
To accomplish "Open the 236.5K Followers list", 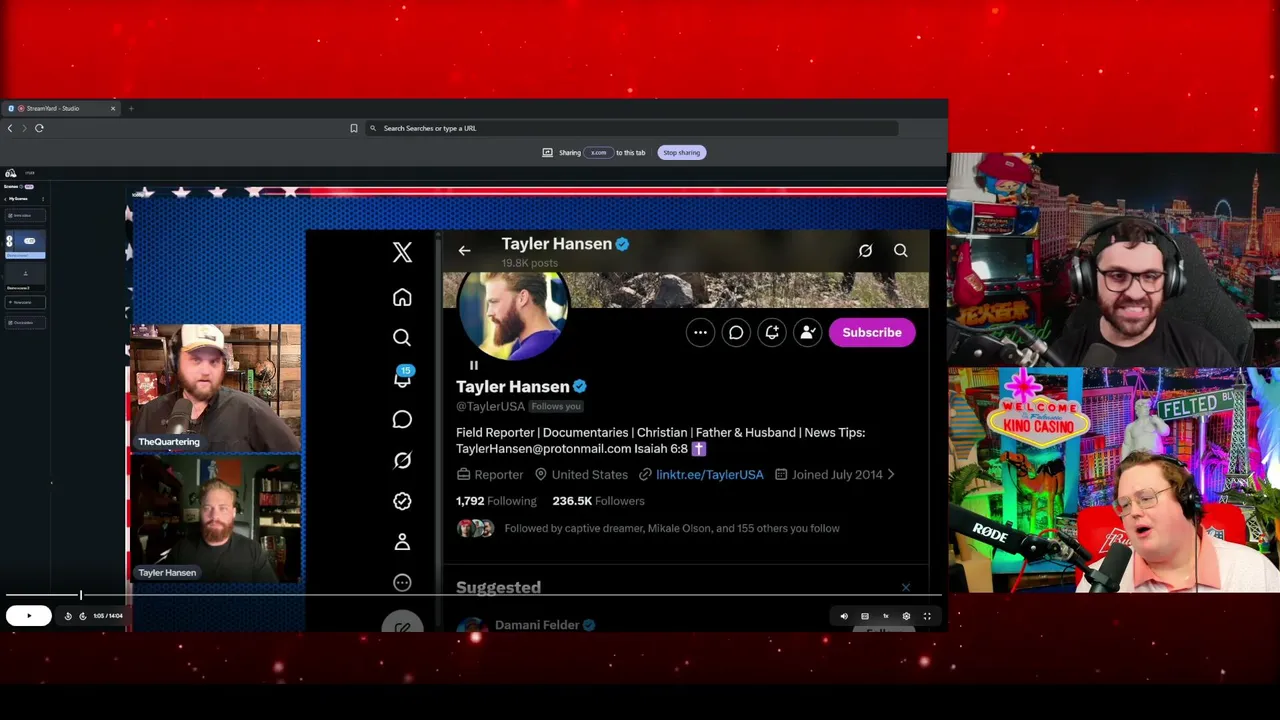I will (x=598, y=501).
